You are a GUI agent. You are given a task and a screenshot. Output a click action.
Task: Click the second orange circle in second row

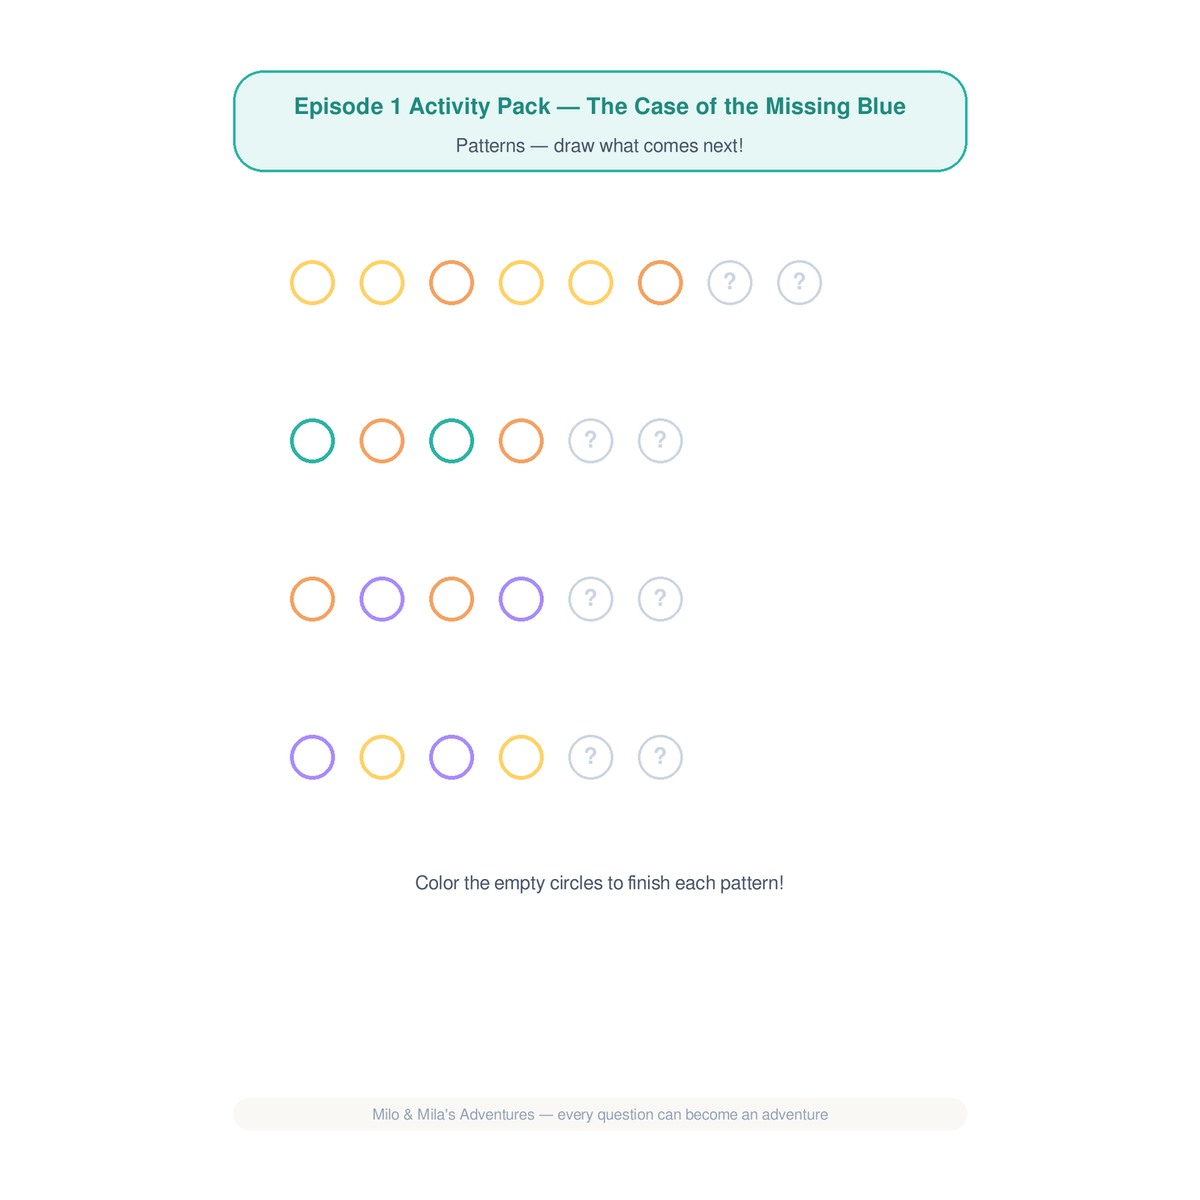[521, 441]
